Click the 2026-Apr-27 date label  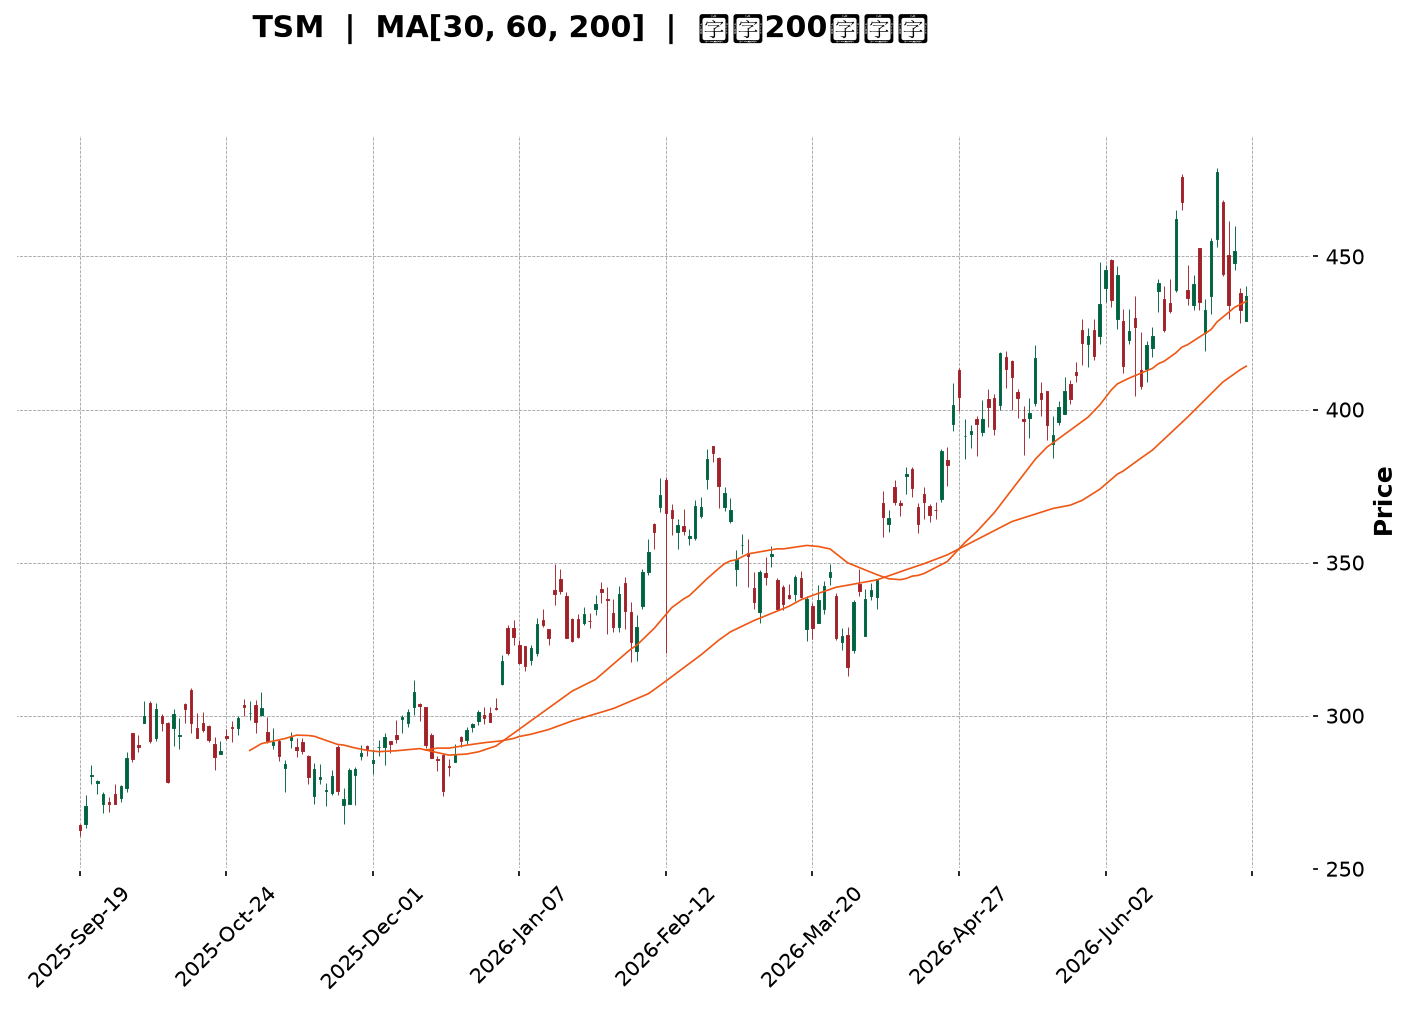click(958, 937)
